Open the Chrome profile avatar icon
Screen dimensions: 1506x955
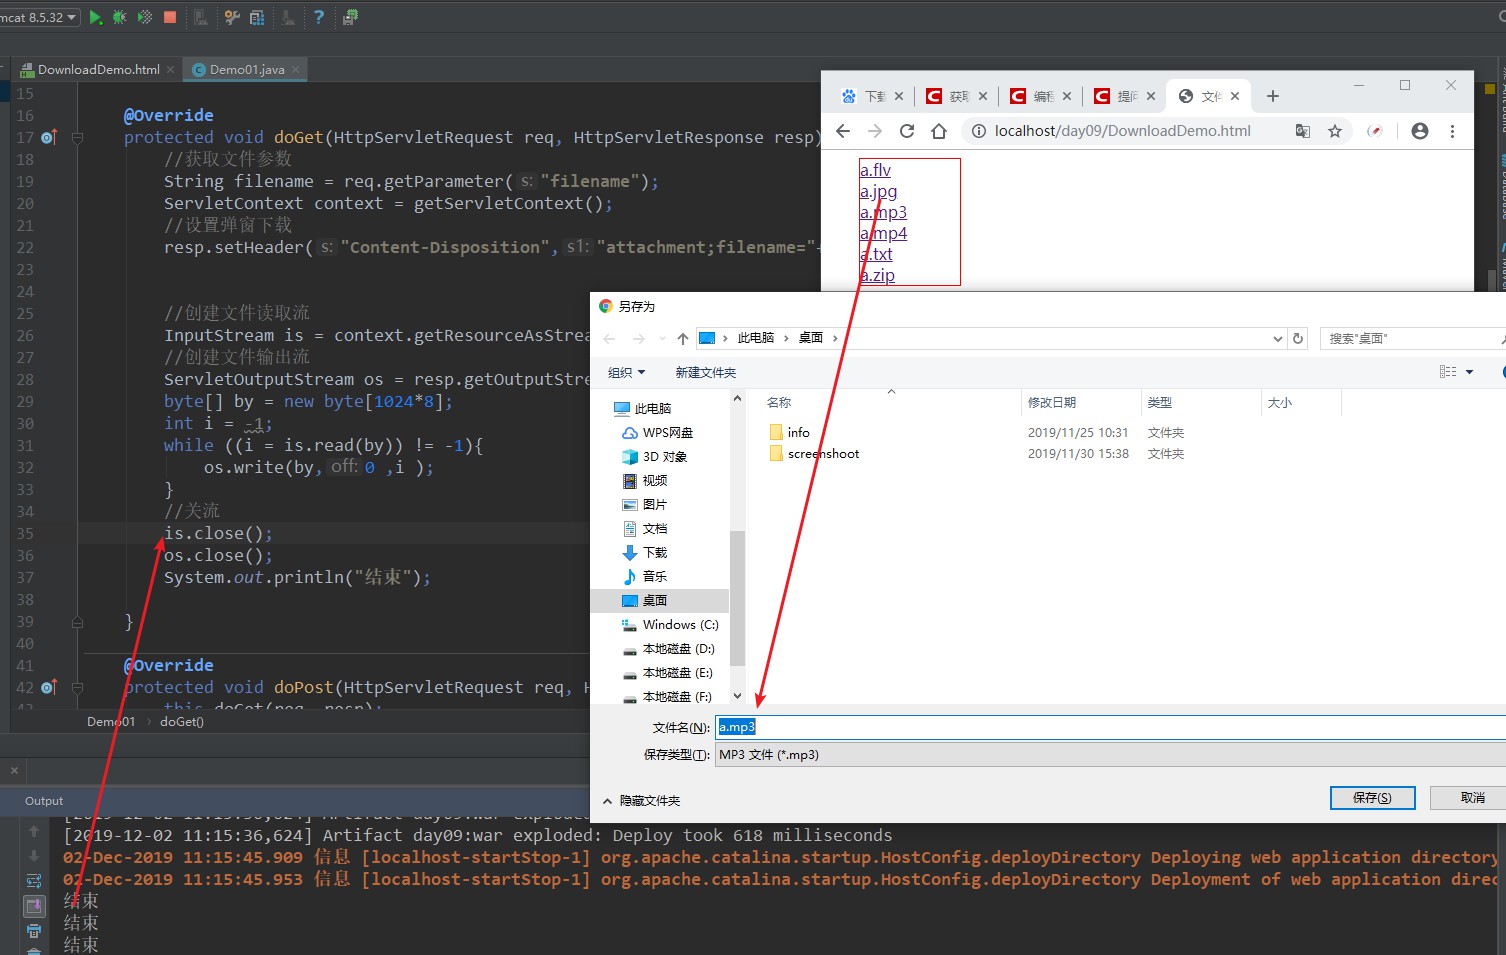(x=1420, y=131)
